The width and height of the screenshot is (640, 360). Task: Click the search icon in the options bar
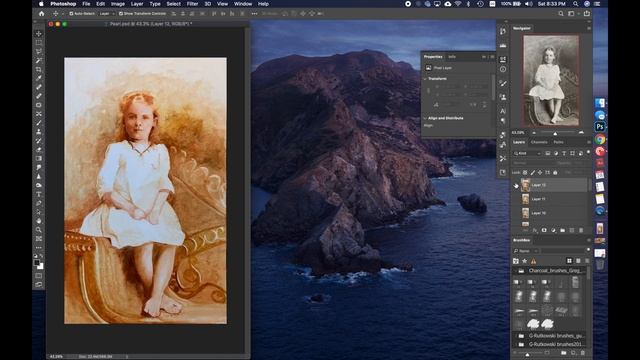pos(561,13)
